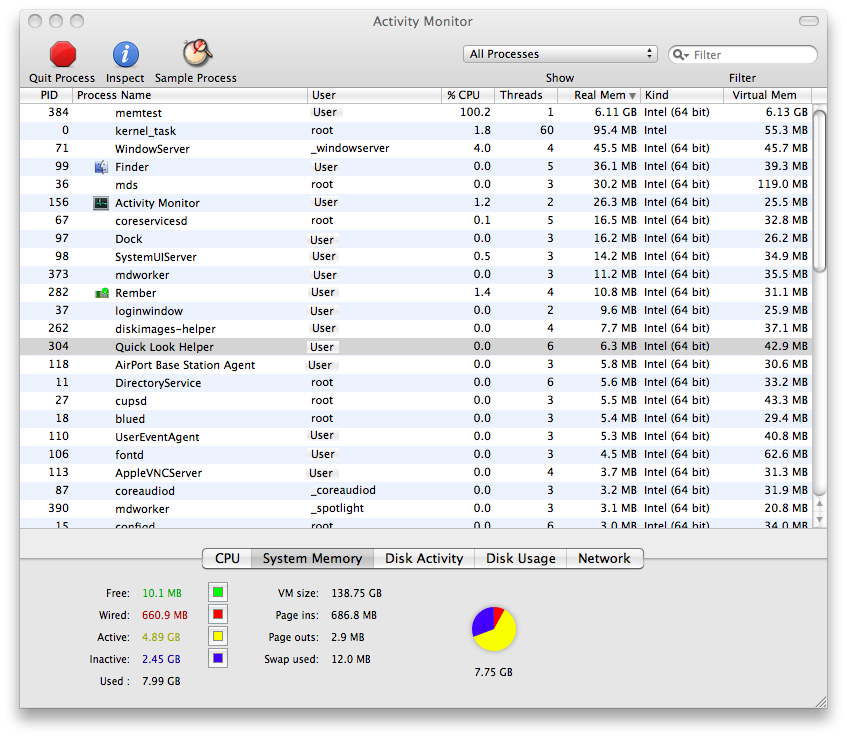
Task: Click the 6.11 GB Real Mem value
Action: pos(615,112)
